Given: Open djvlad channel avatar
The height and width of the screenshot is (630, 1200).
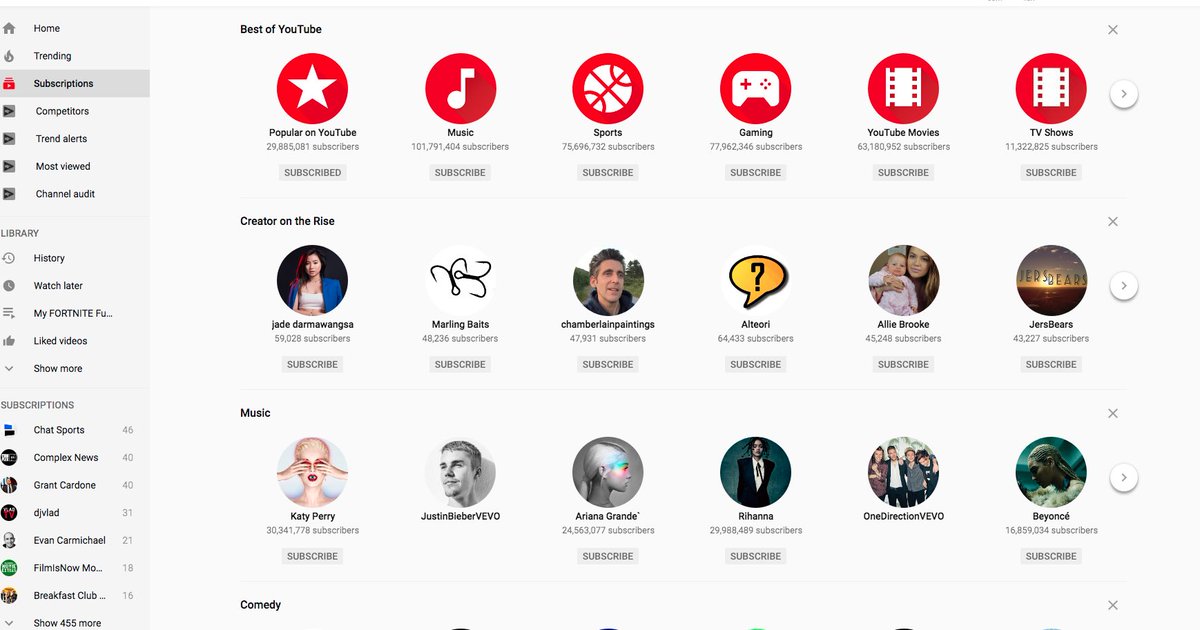Looking at the screenshot, I should [x=9, y=513].
